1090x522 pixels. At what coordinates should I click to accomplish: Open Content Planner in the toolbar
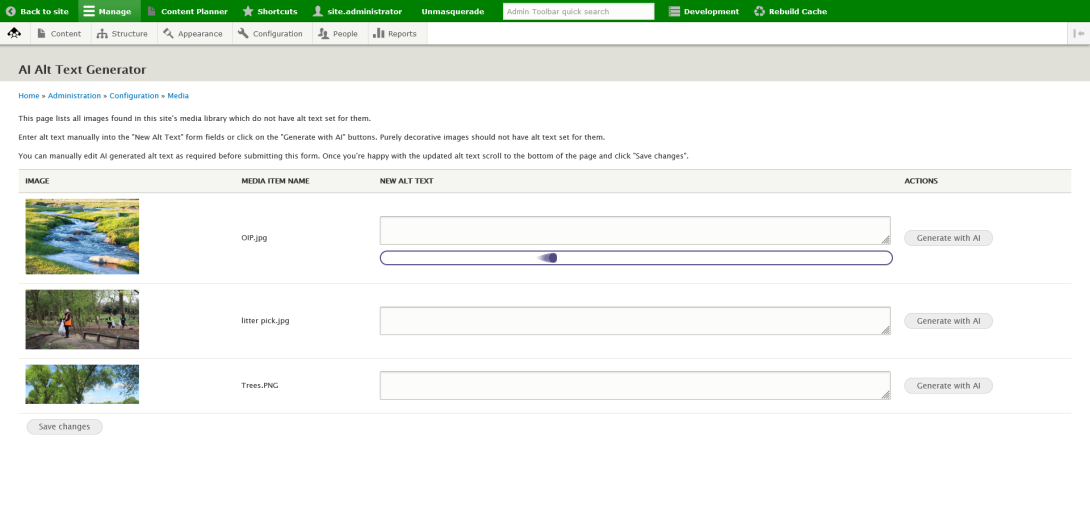pos(187,11)
